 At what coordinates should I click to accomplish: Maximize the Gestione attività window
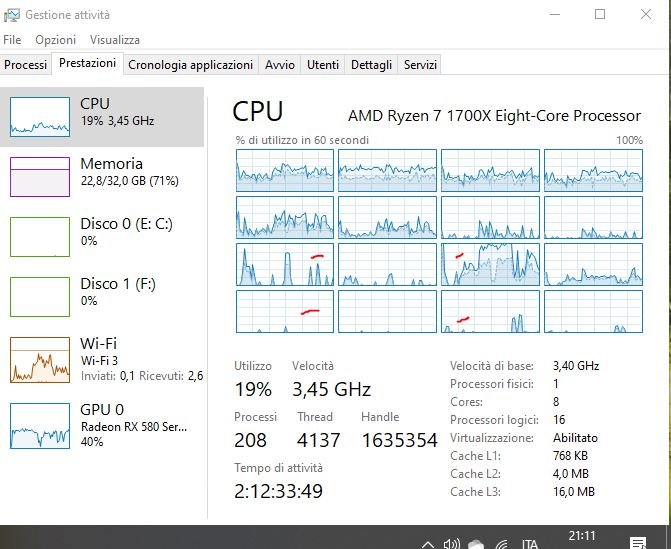[600, 14]
